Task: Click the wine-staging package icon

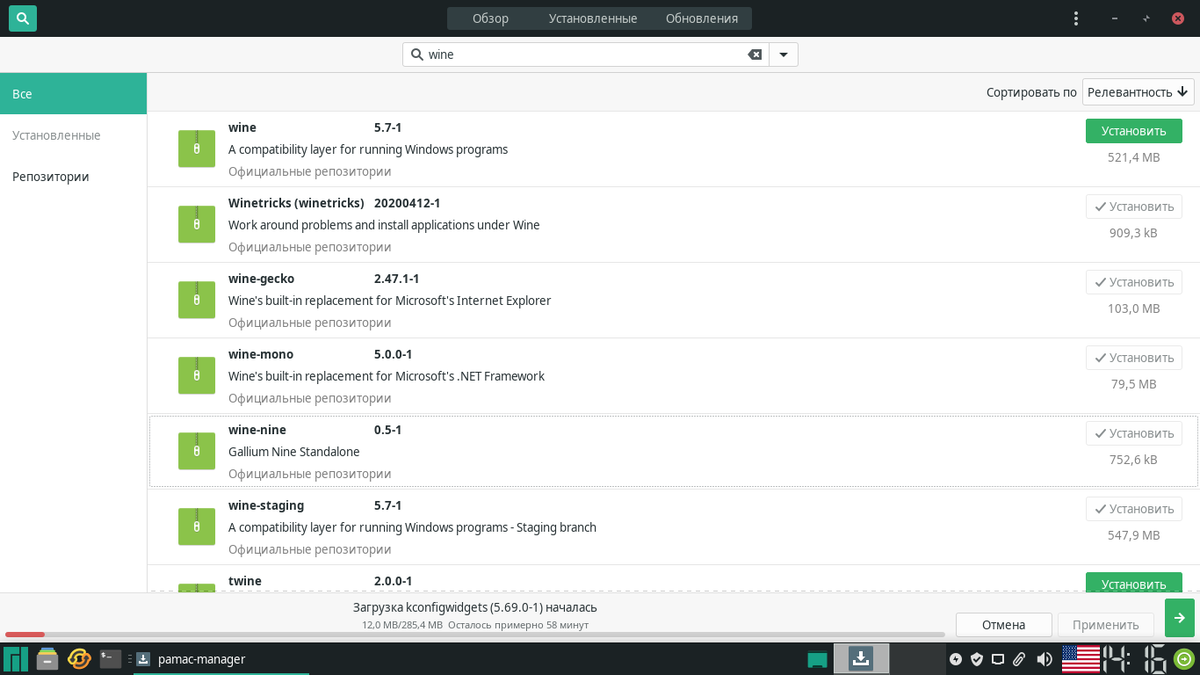Action: click(197, 527)
